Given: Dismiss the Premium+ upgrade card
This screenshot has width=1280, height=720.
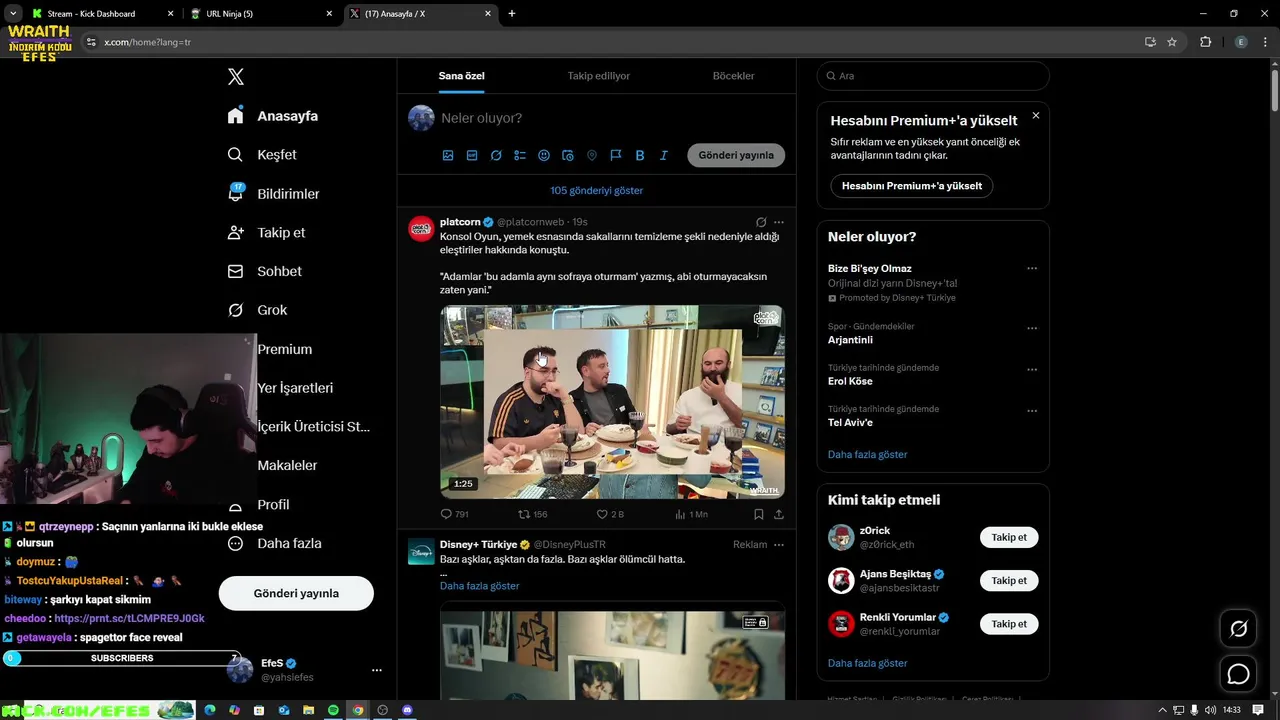Looking at the screenshot, I should click(1035, 116).
